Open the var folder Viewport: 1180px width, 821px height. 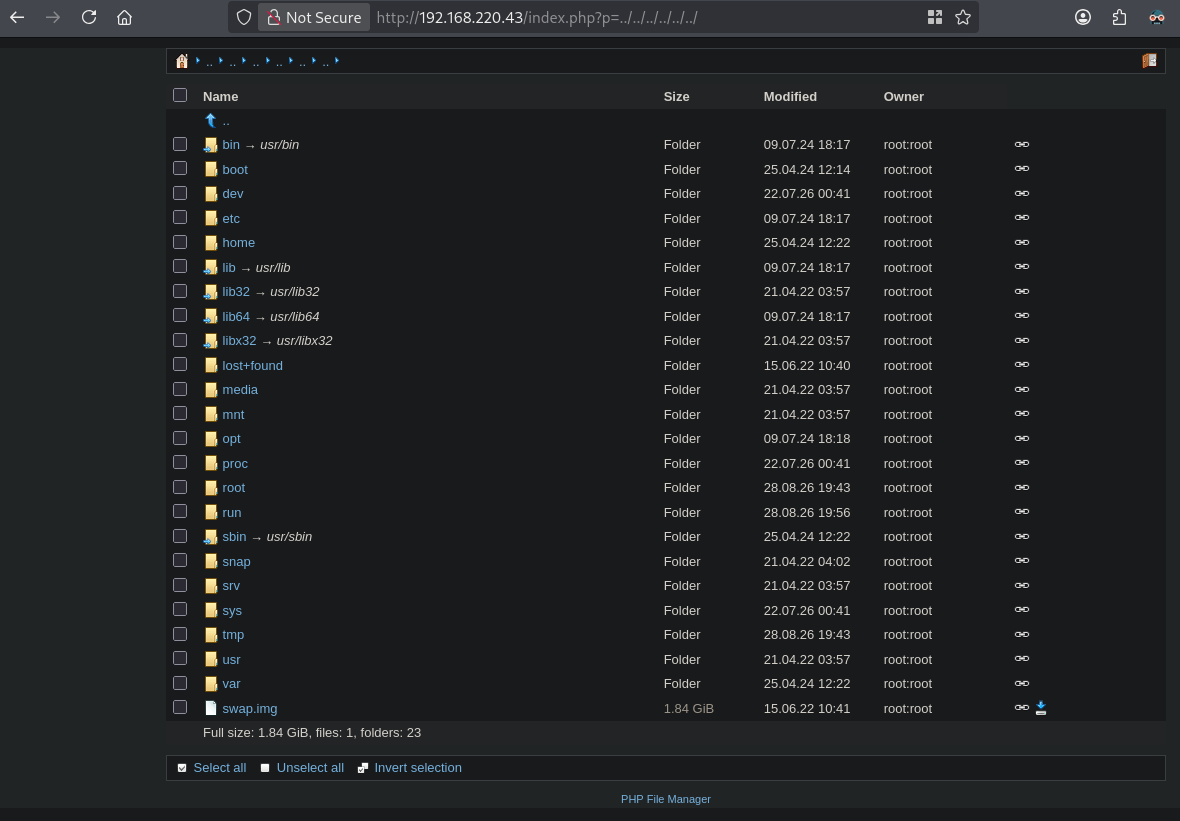coord(231,683)
